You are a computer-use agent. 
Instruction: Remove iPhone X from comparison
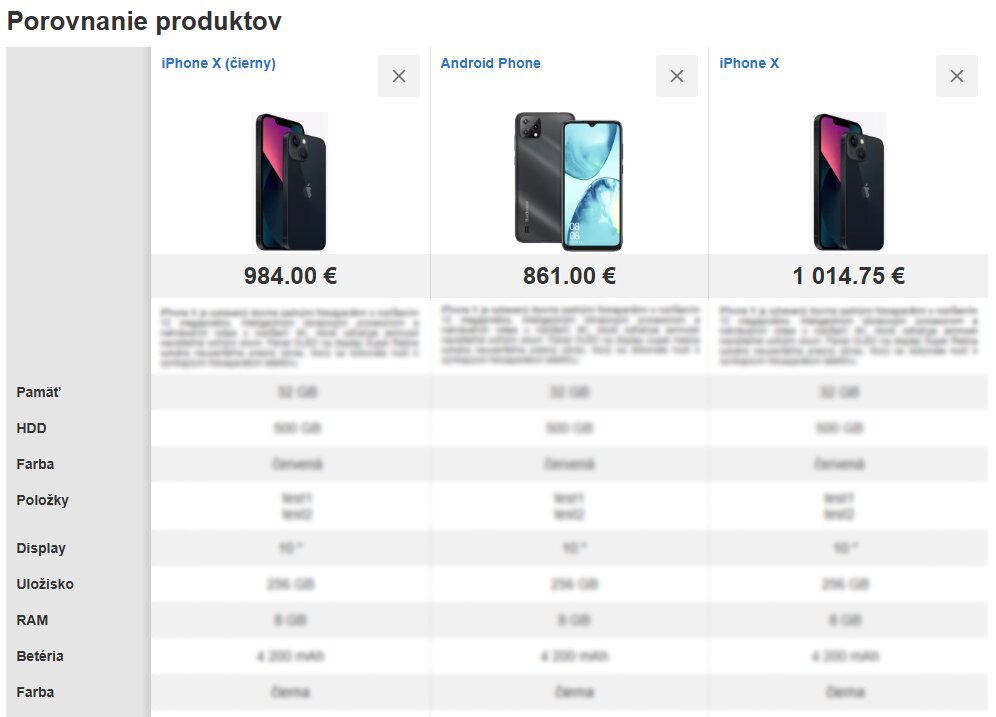[x=956, y=76]
